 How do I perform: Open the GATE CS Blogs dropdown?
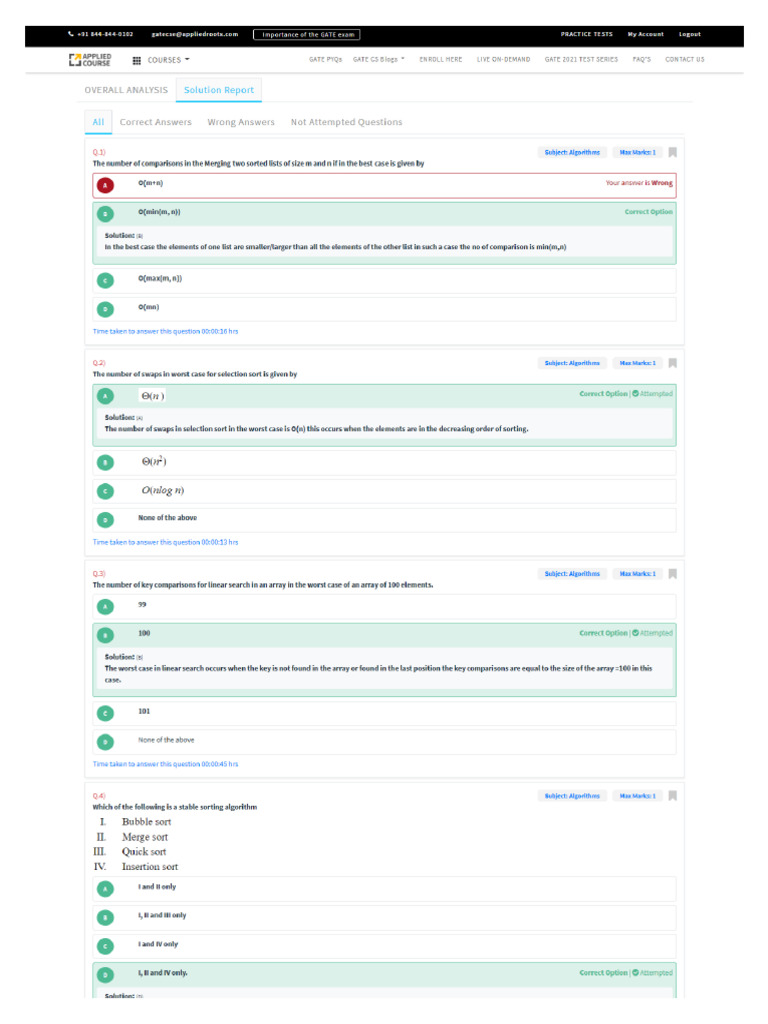click(379, 60)
